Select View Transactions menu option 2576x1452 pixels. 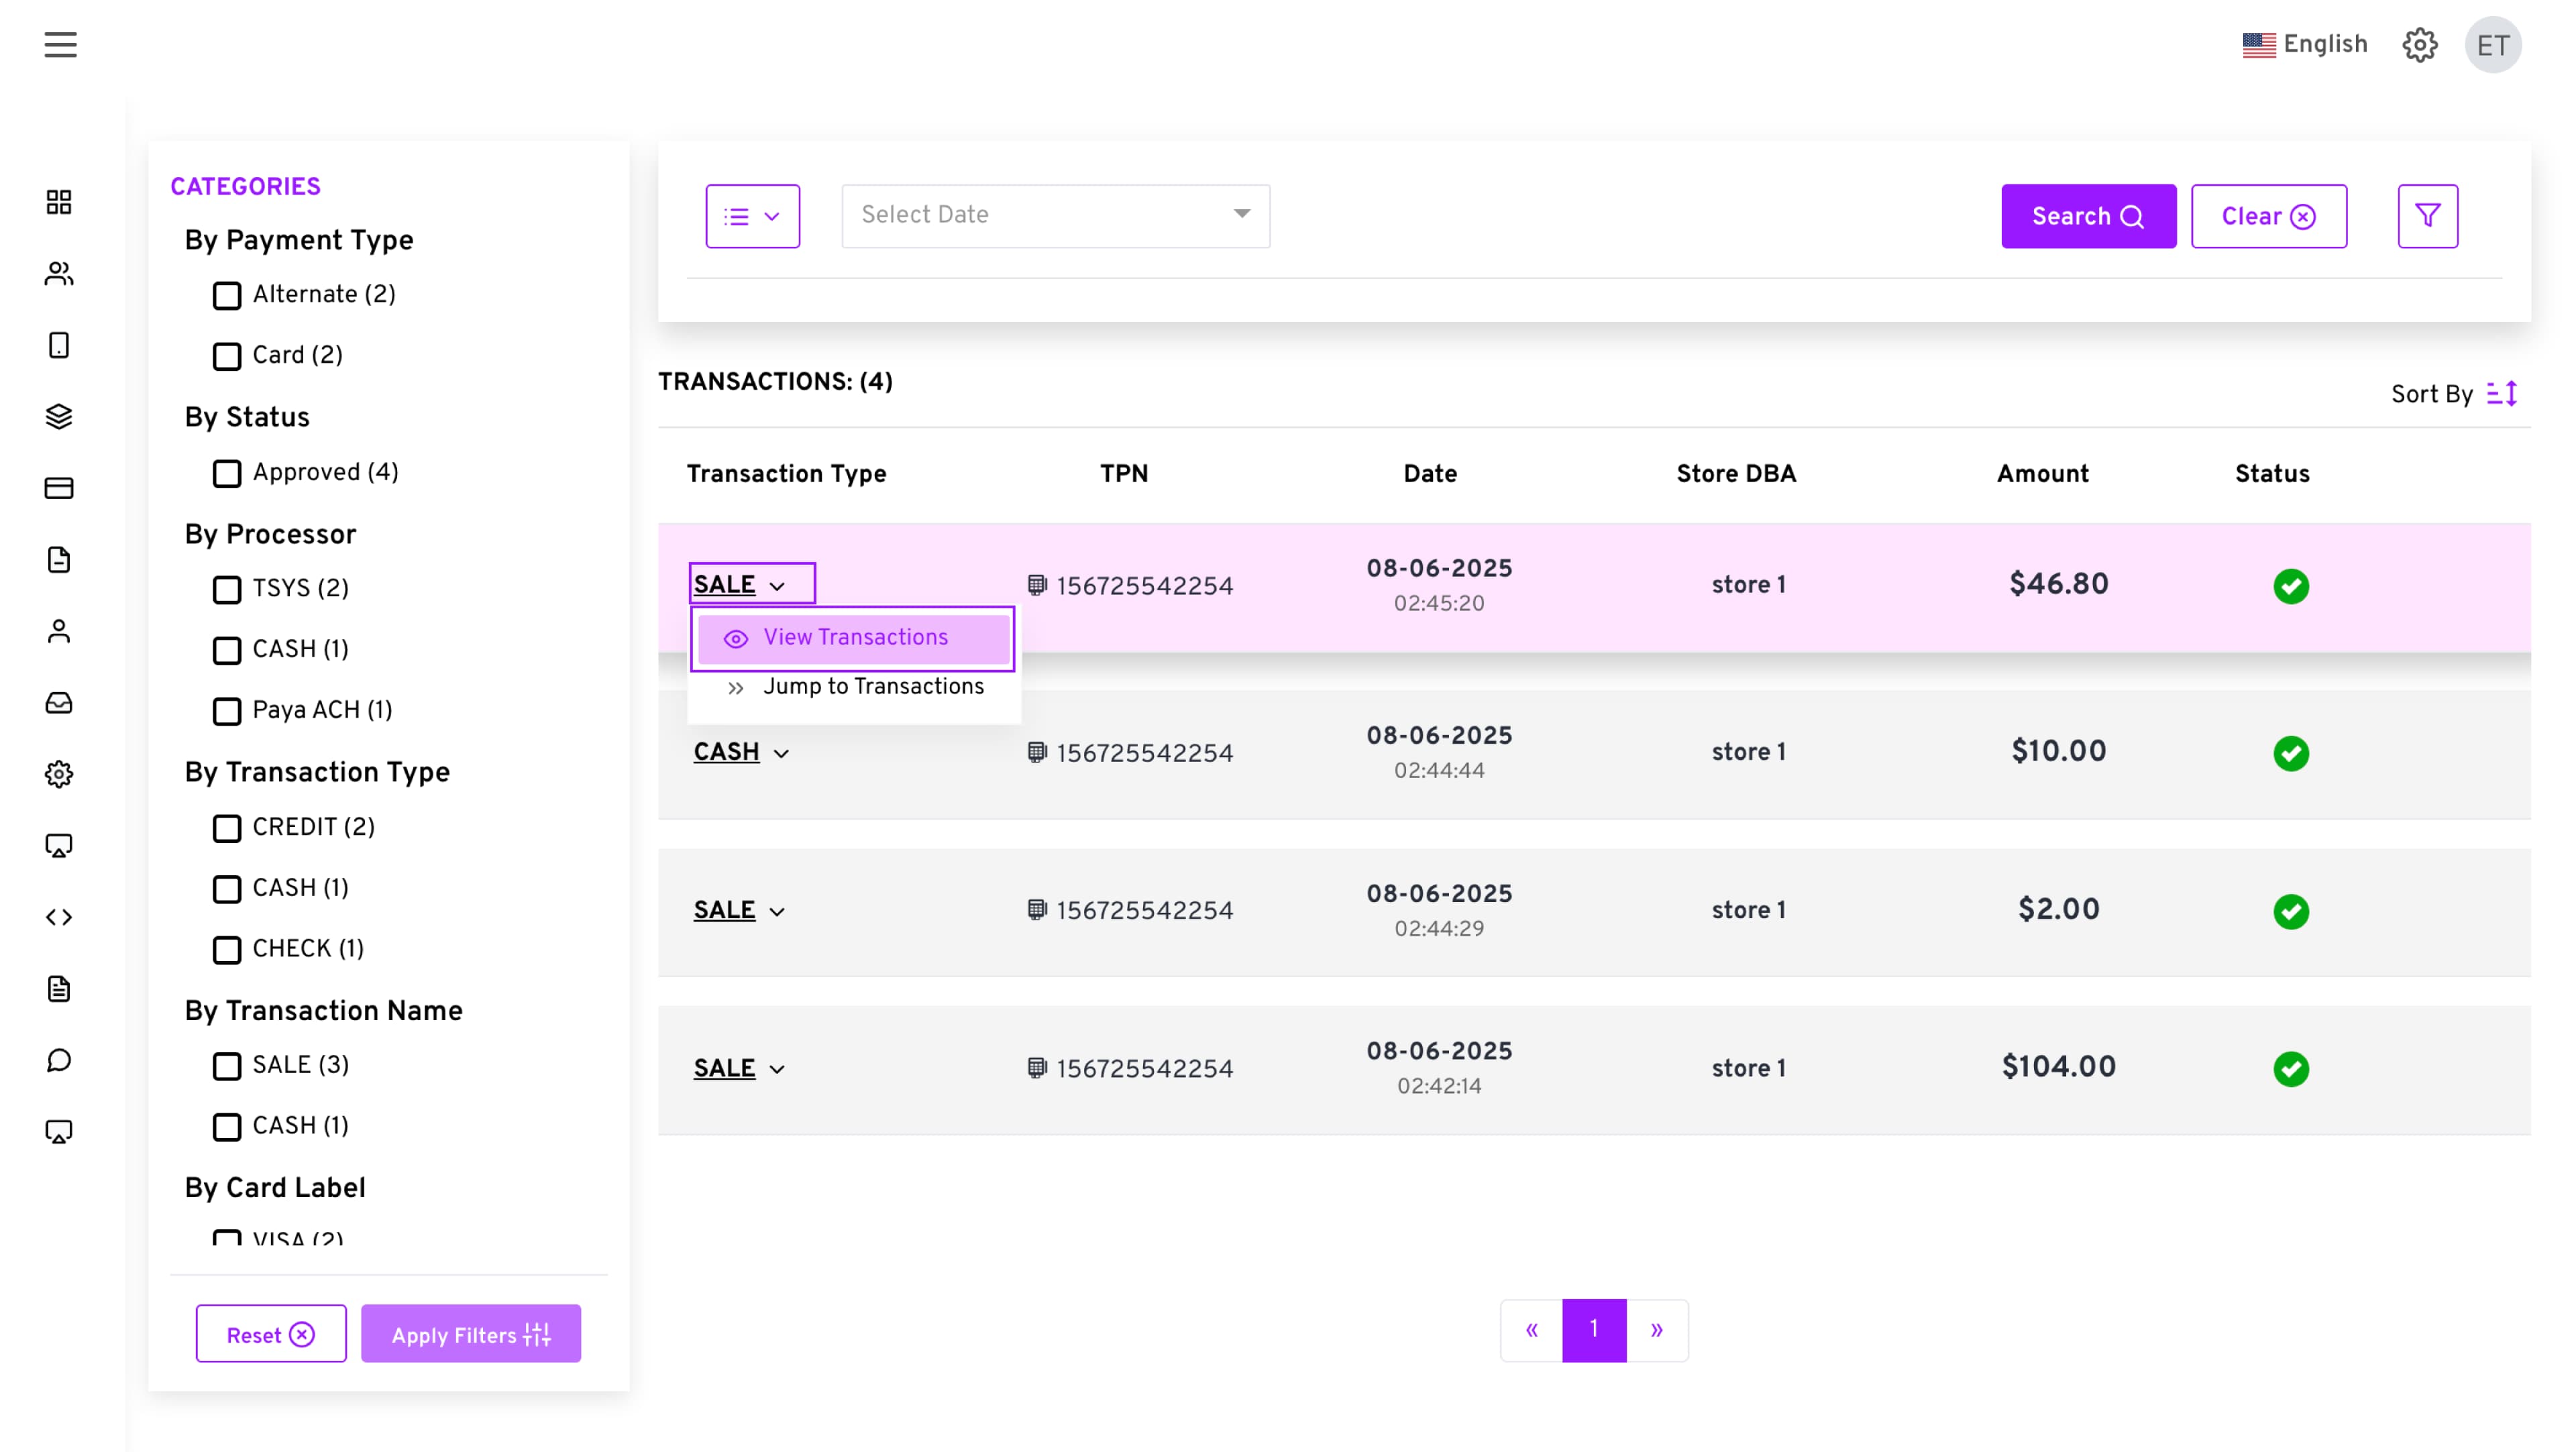[x=854, y=638]
